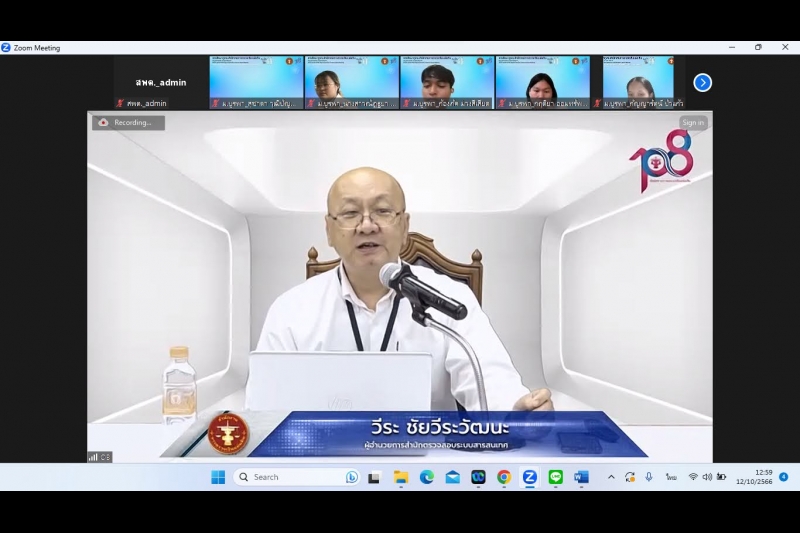This screenshot has width=800, height=533.
Task: Select the male participant's video thumbnail in the top strip
Action: click(447, 82)
